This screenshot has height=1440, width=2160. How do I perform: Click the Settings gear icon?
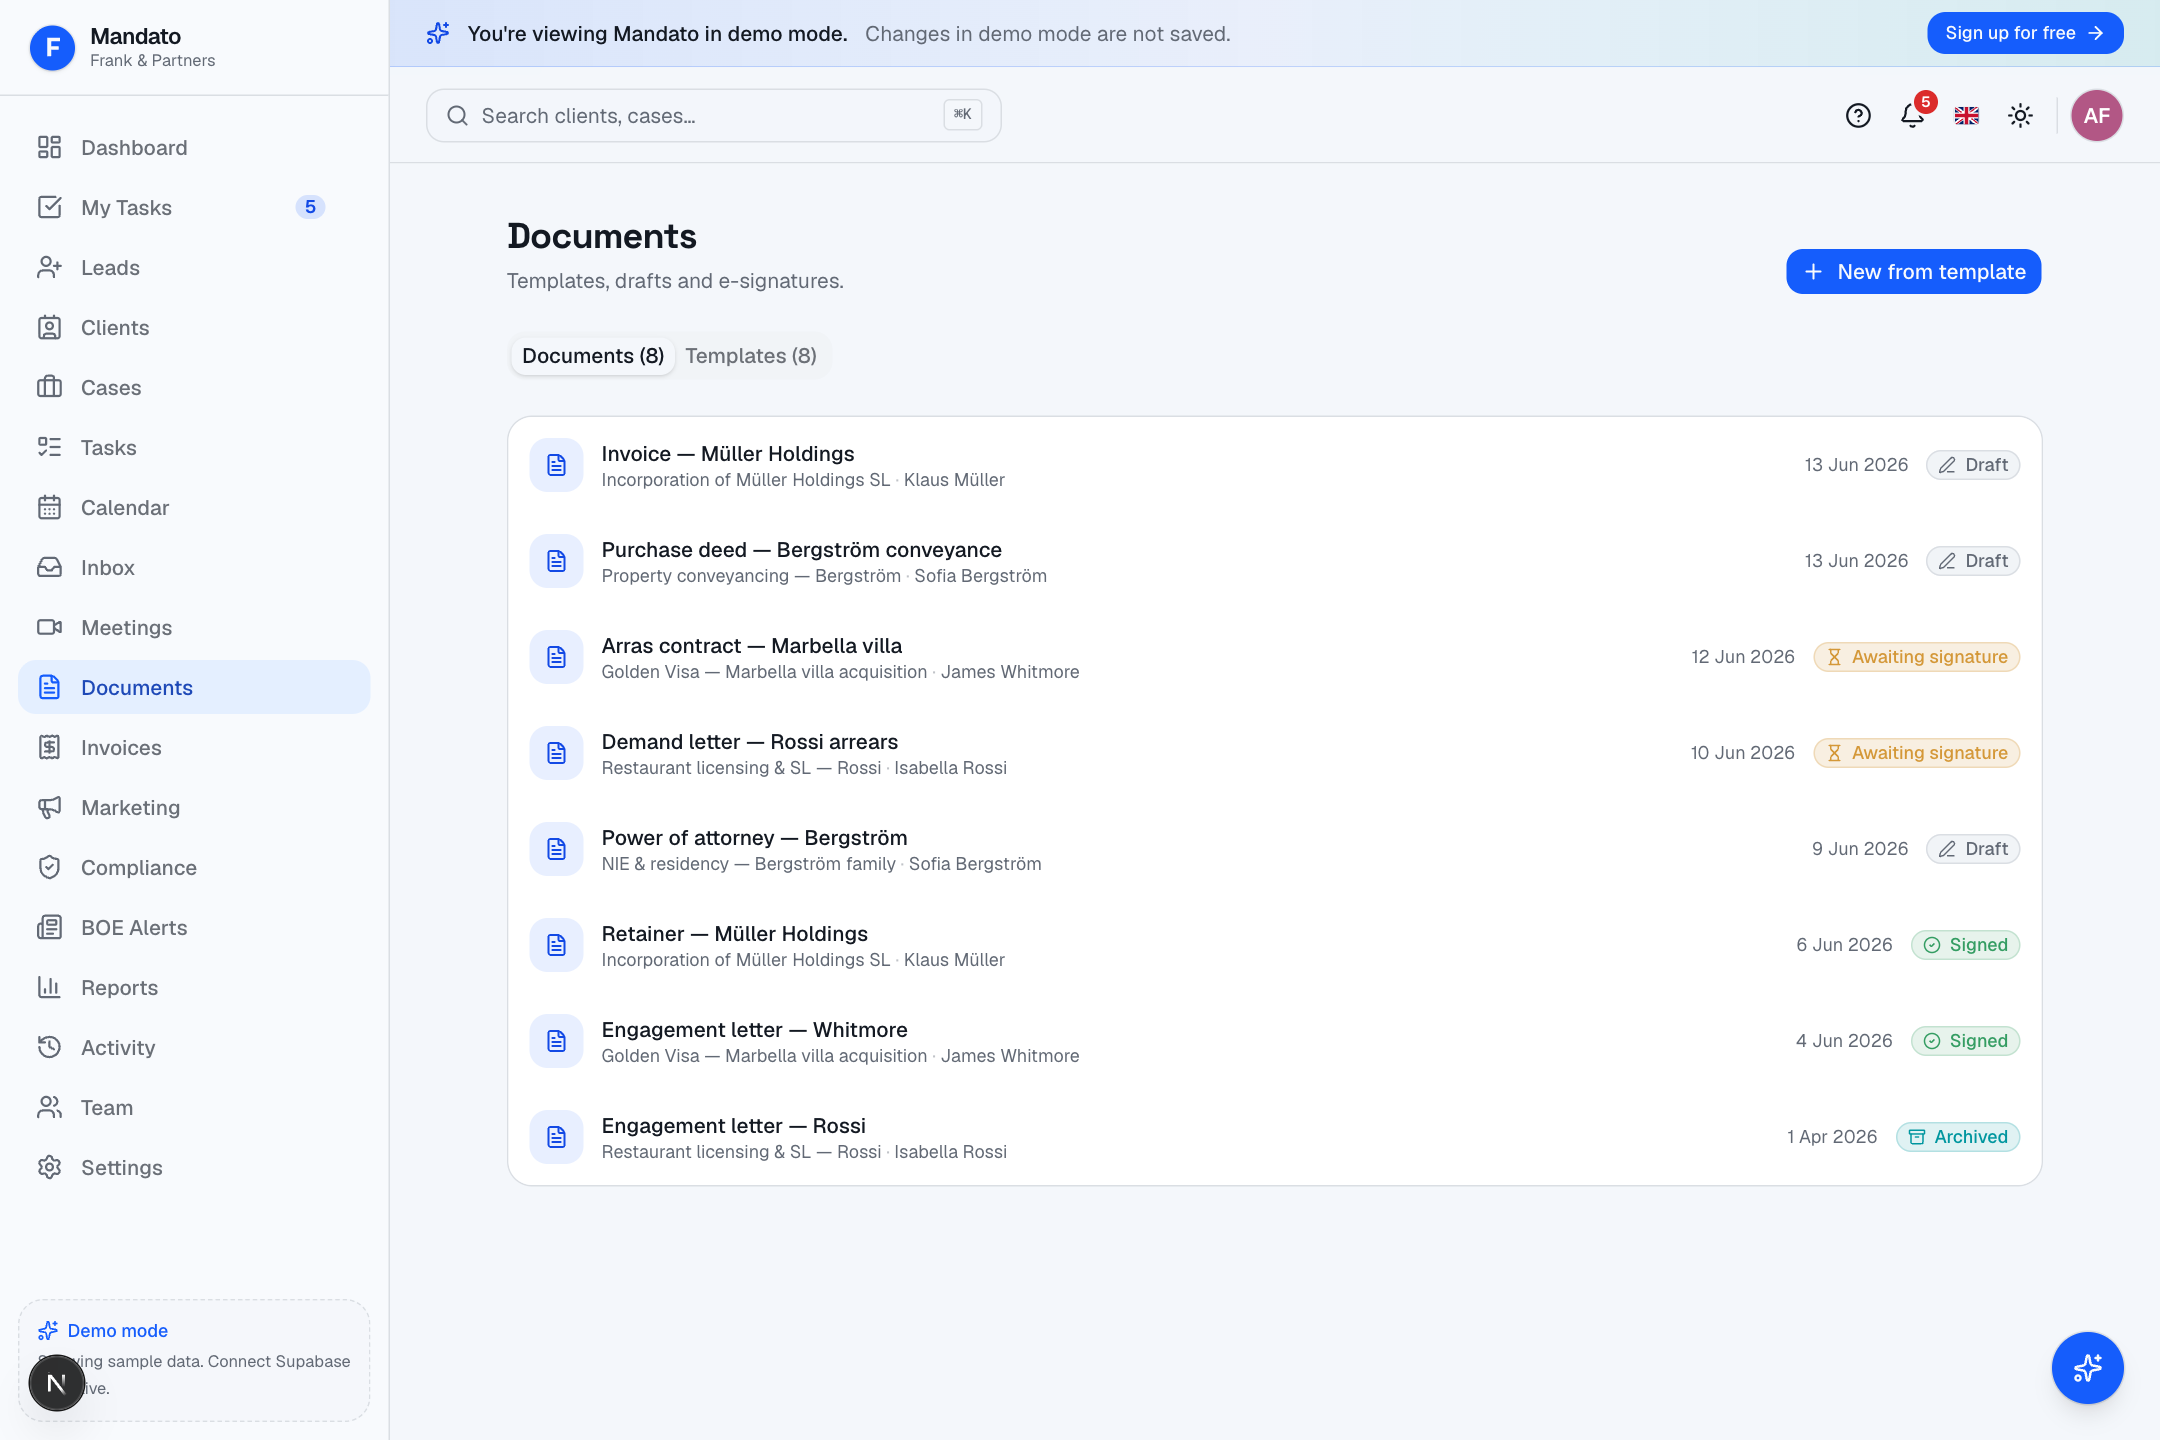click(x=49, y=1168)
